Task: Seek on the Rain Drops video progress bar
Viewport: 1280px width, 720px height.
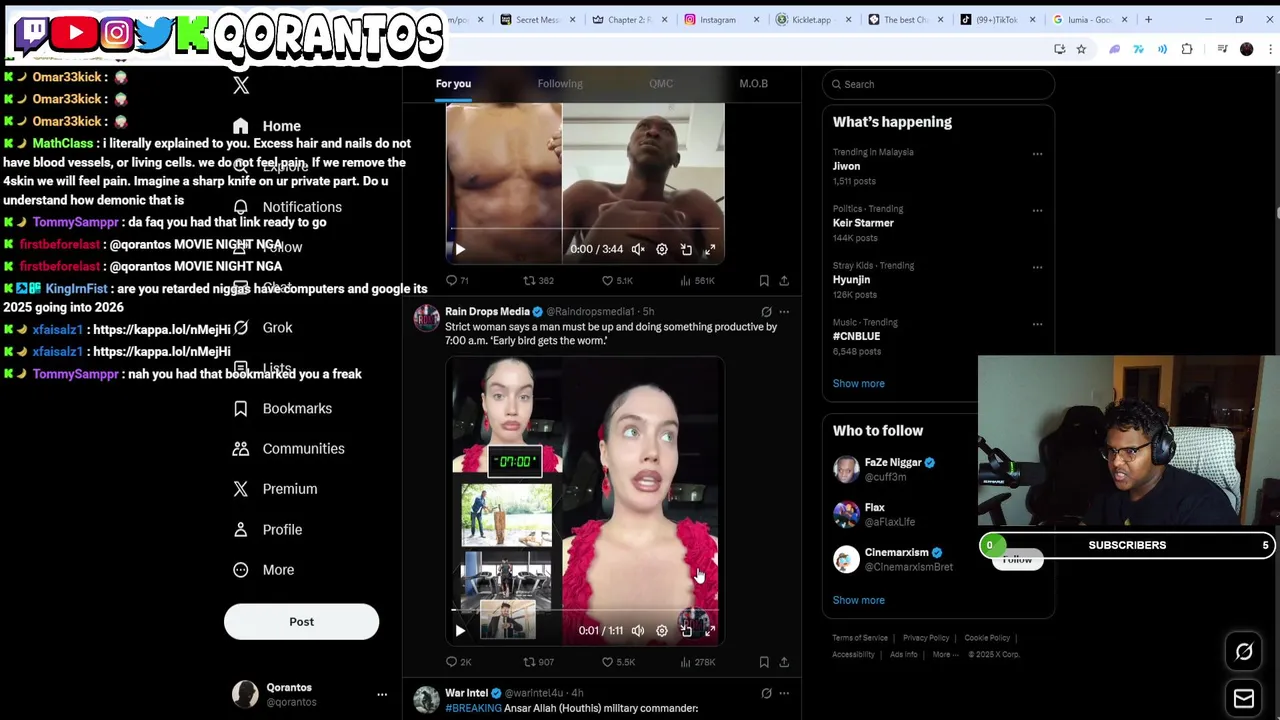Action: coord(585,609)
